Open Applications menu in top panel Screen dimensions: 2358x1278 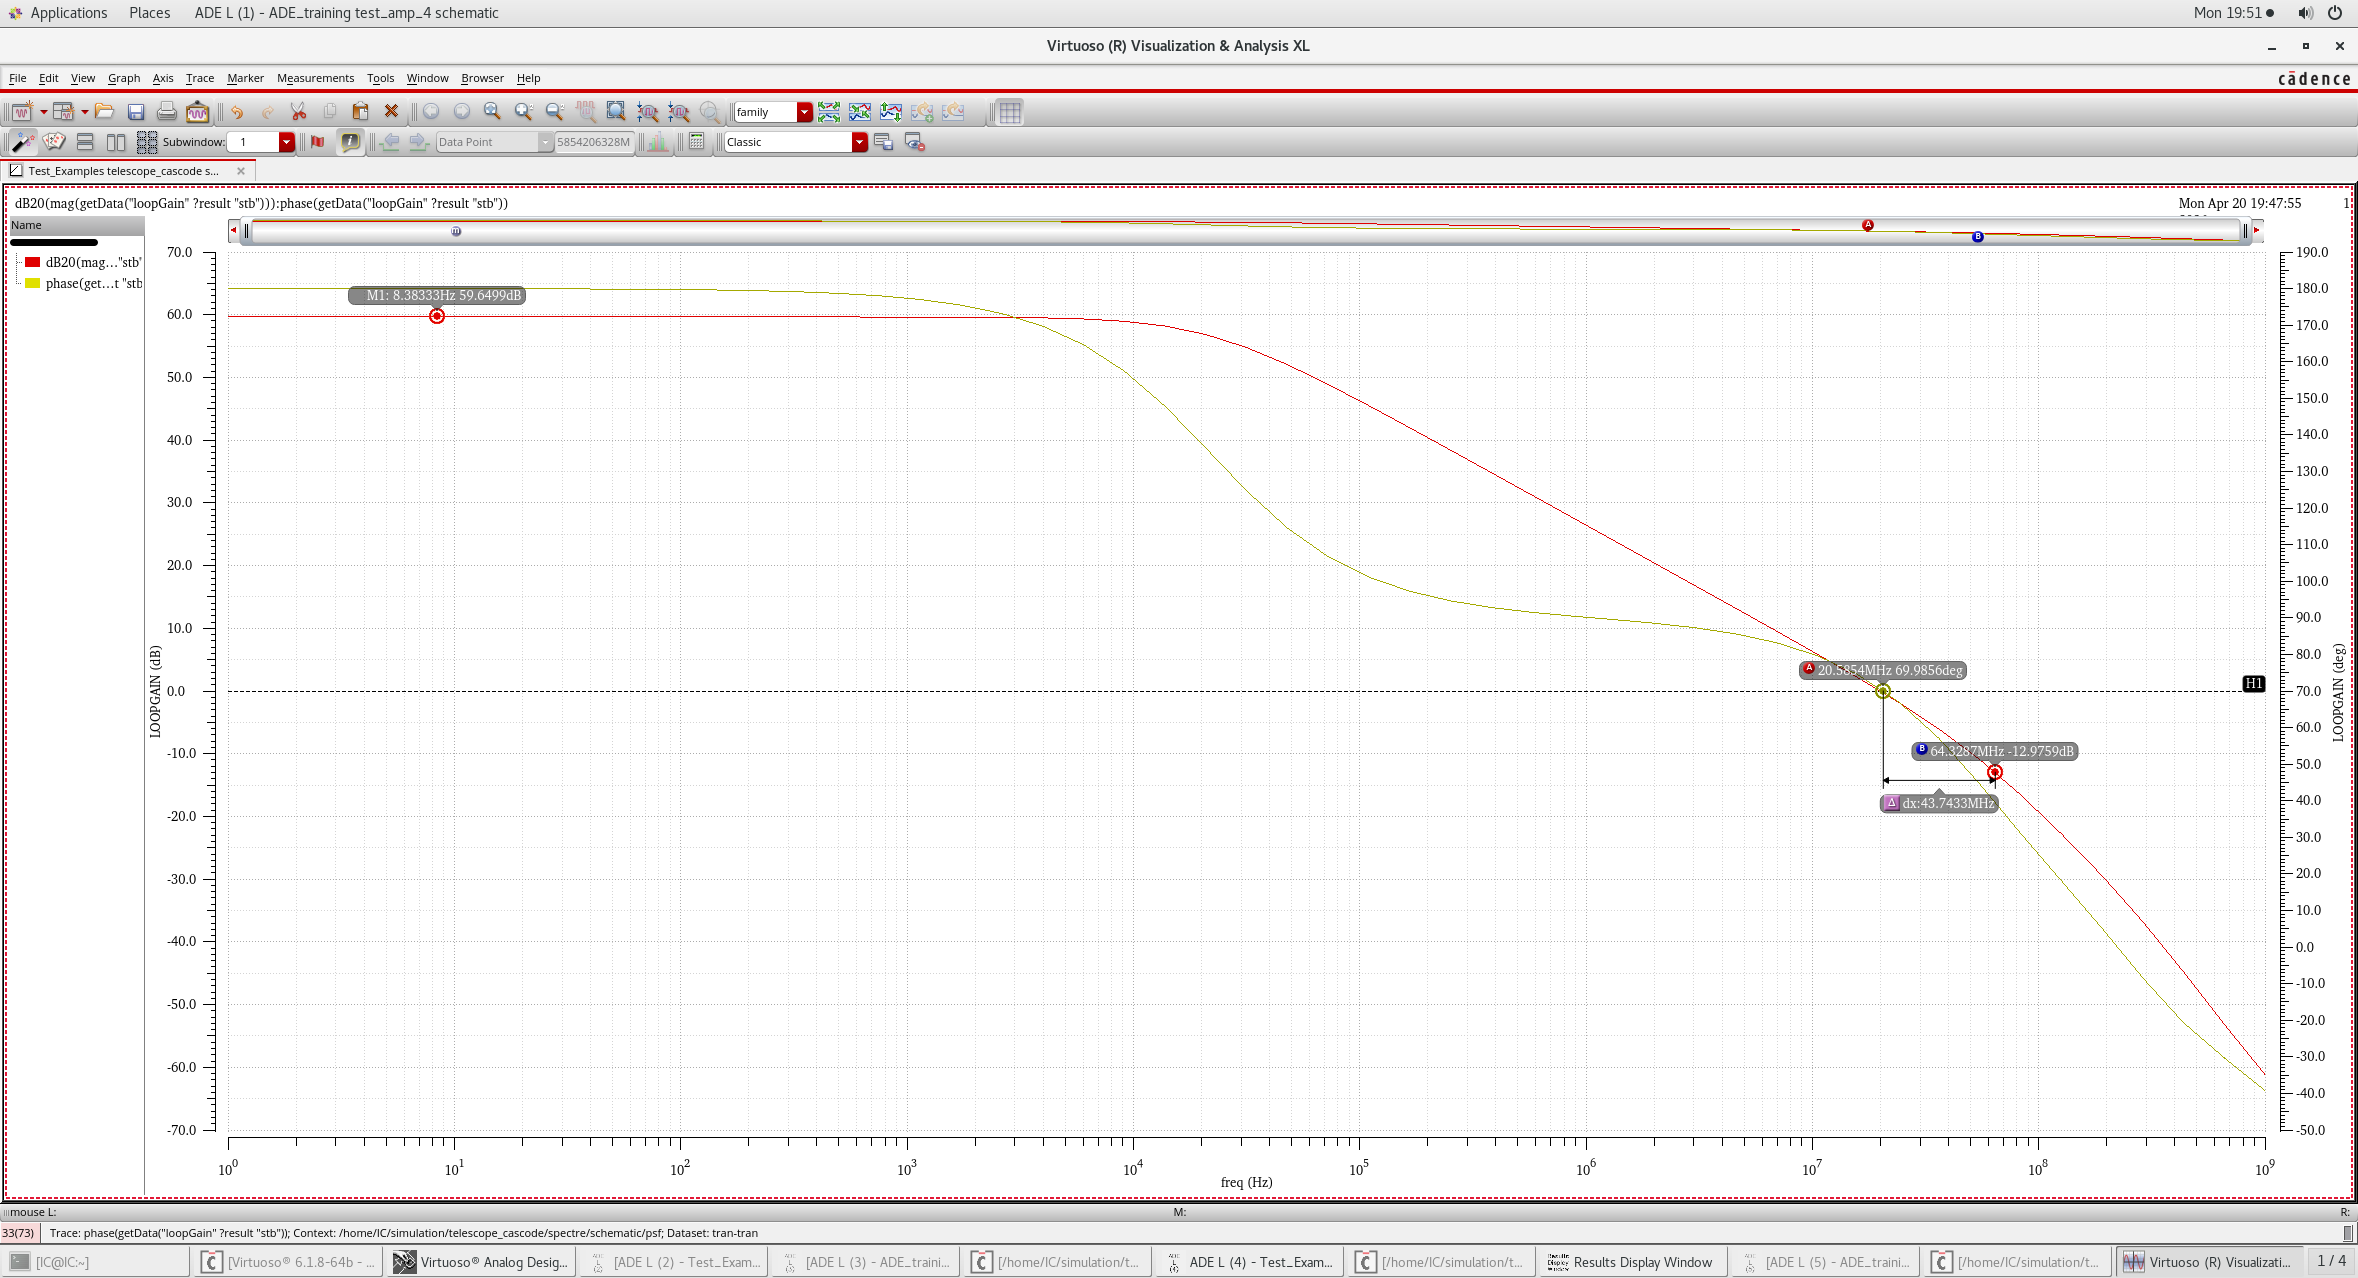point(58,13)
